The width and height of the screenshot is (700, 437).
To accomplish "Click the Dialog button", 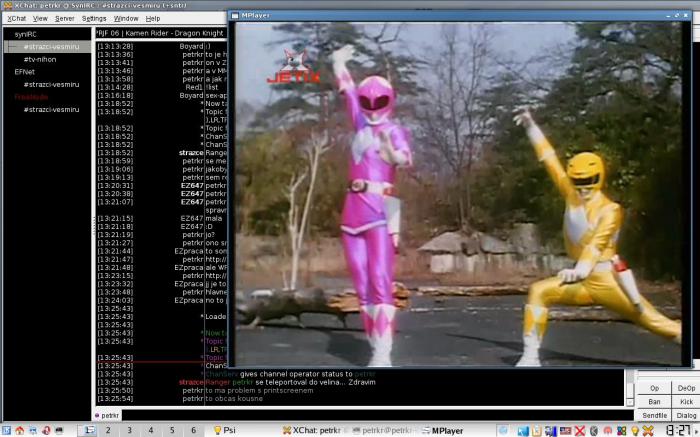I will pos(686,416).
